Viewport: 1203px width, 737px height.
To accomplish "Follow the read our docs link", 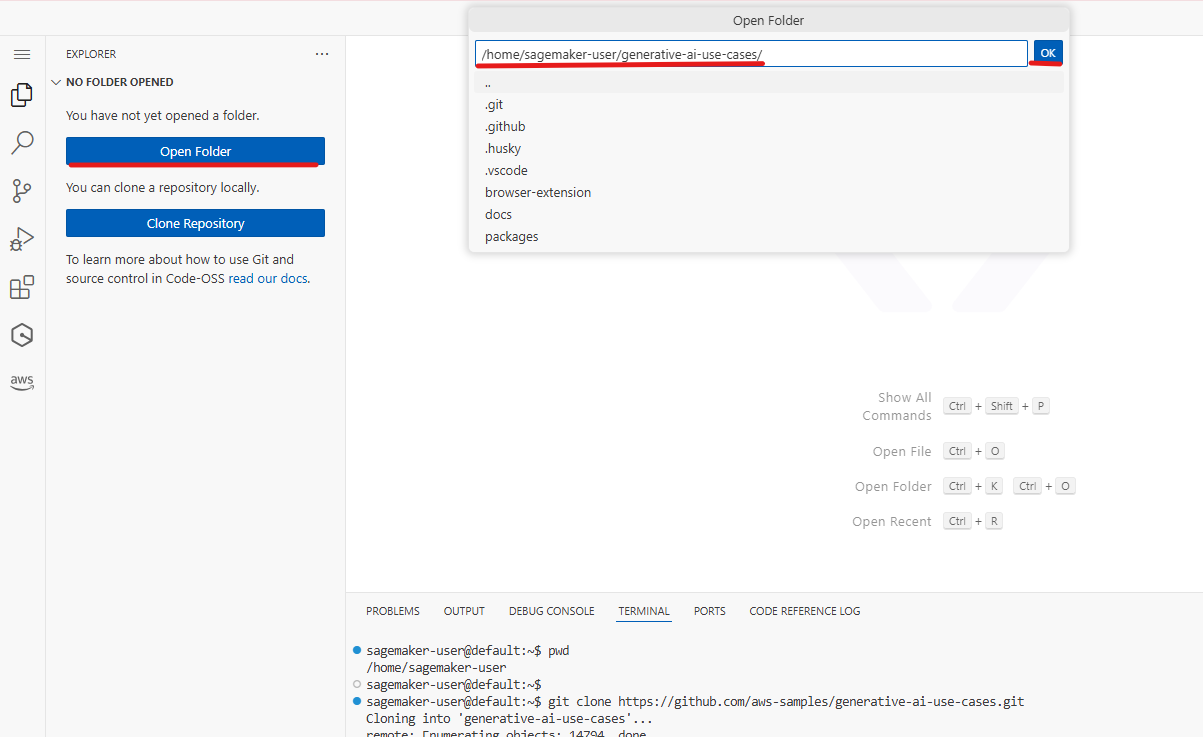I will click(268, 278).
